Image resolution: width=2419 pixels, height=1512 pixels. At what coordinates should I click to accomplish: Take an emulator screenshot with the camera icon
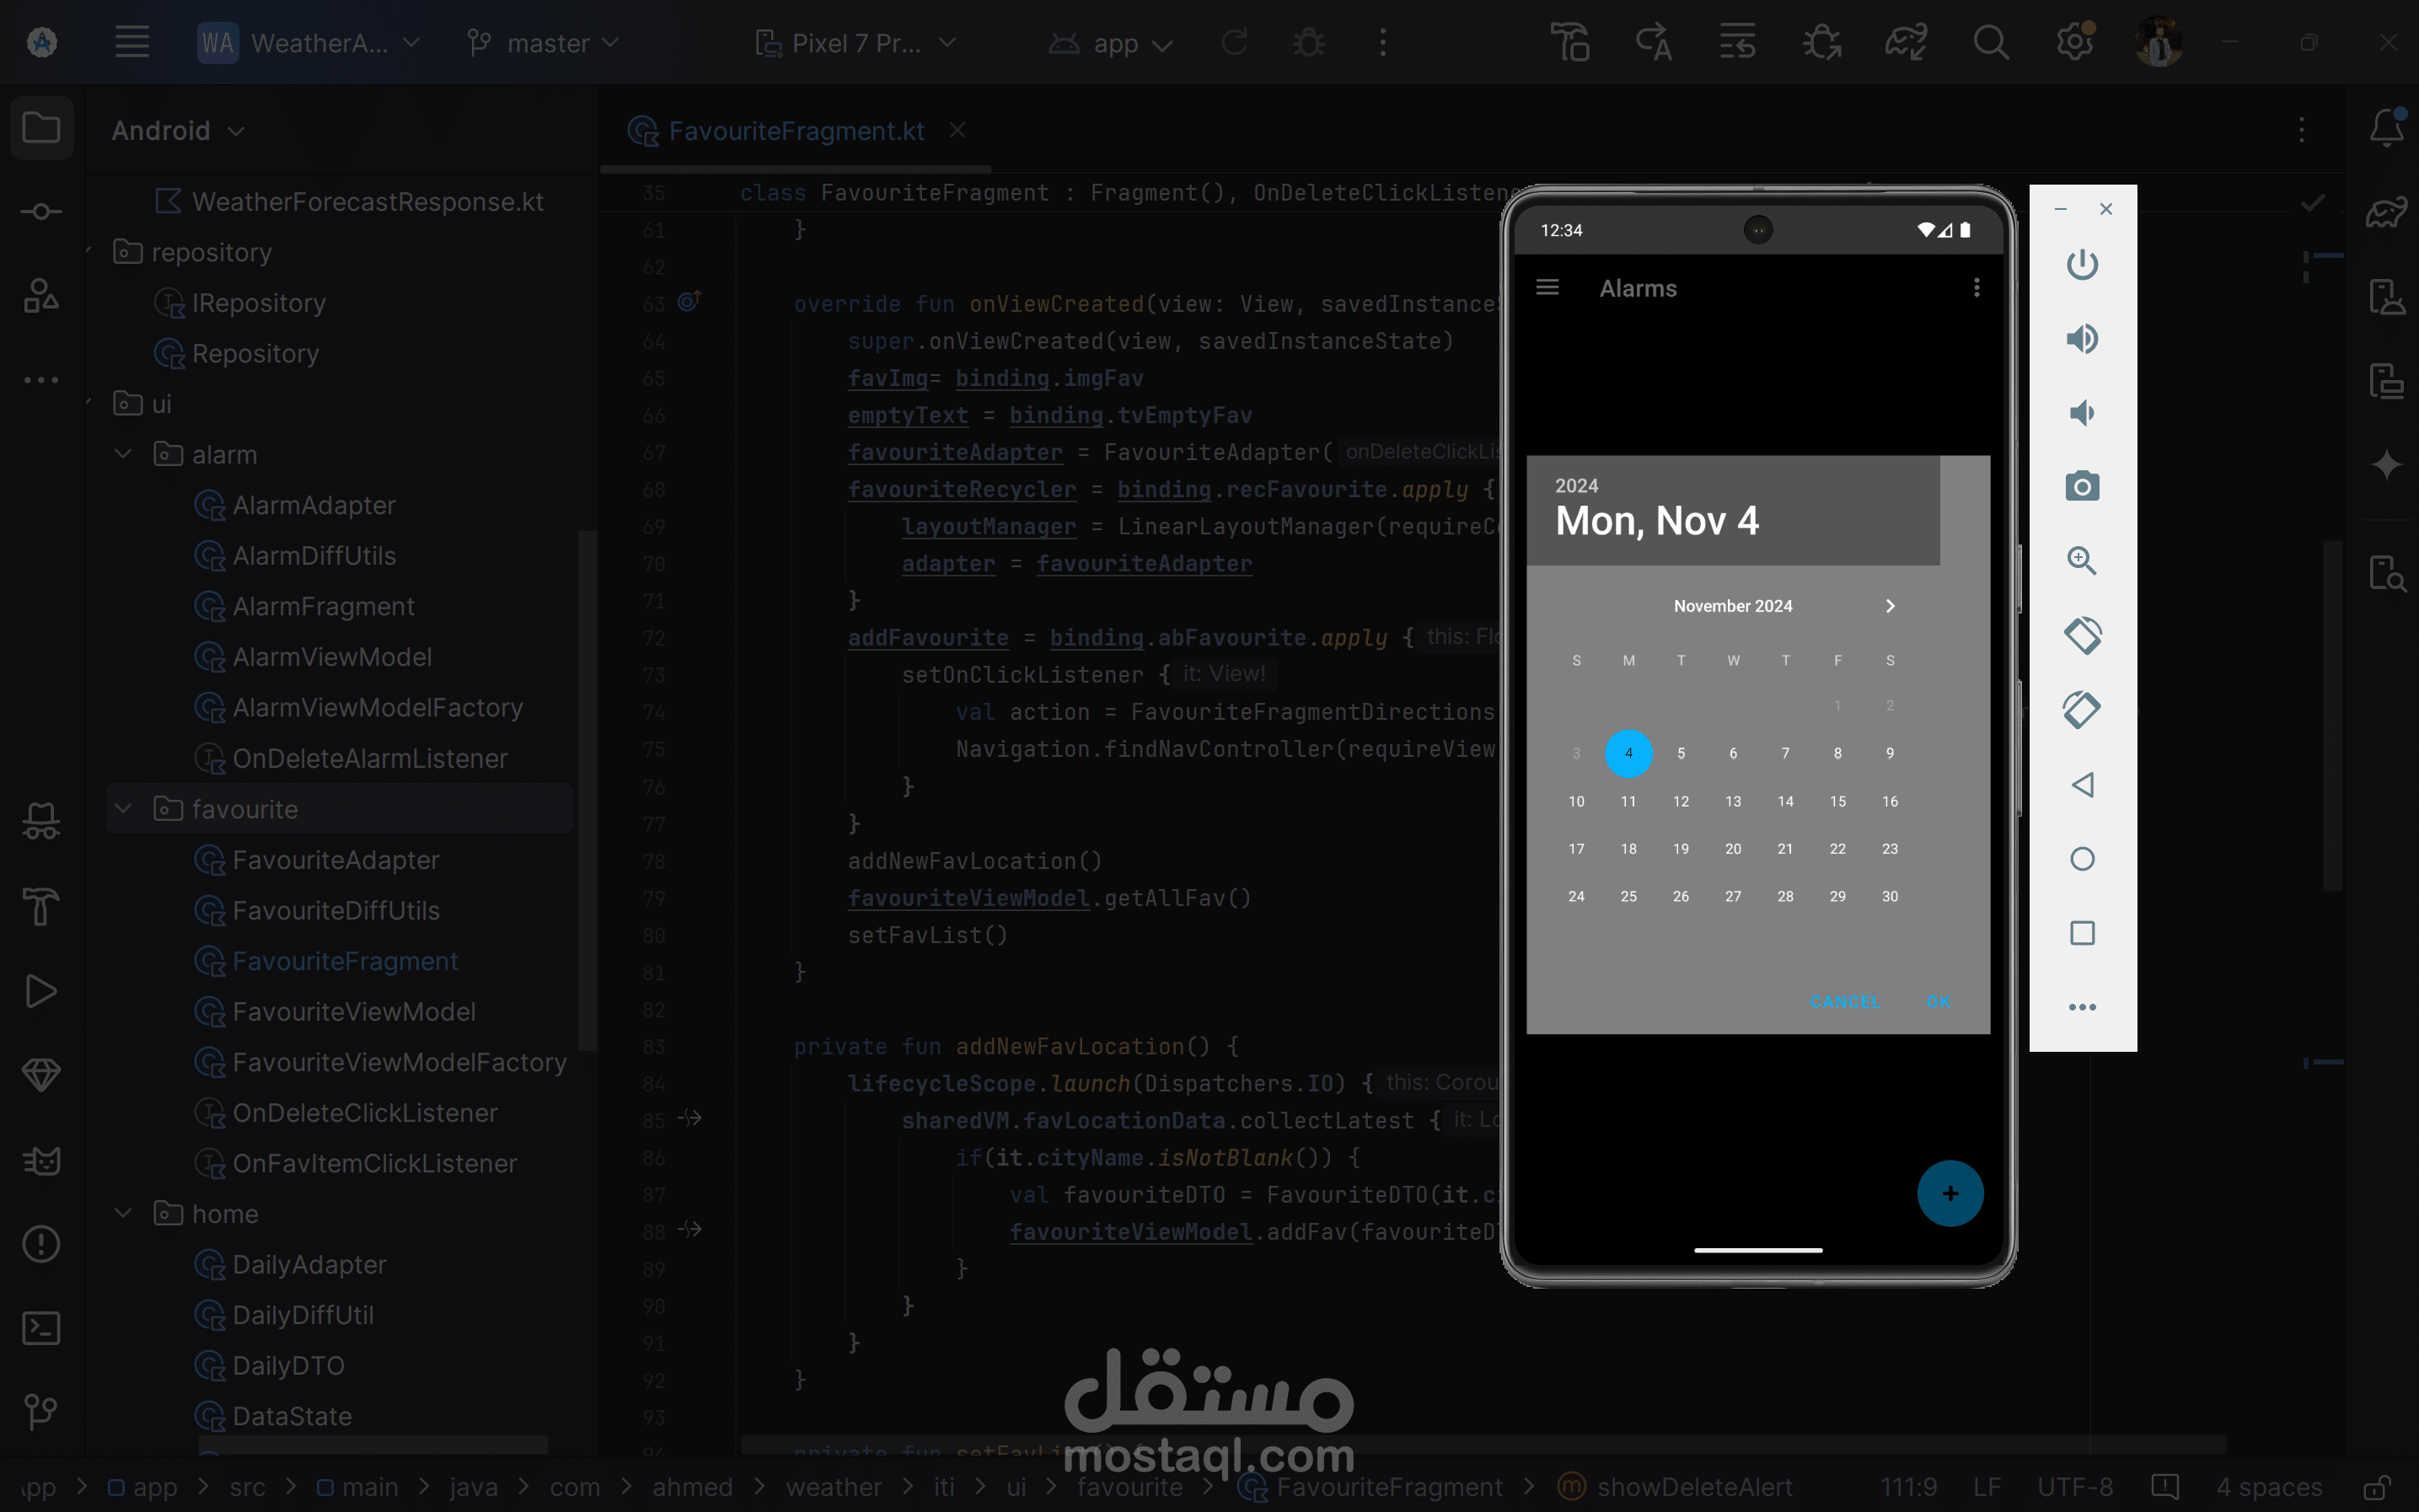tap(2081, 487)
